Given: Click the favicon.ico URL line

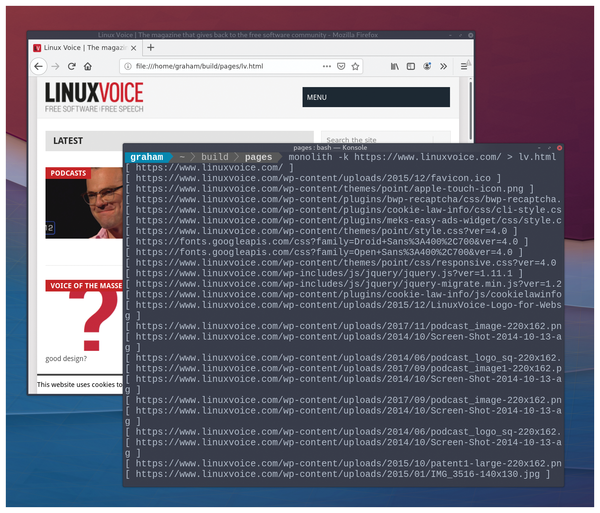Looking at the screenshot, I should click(313, 178).
